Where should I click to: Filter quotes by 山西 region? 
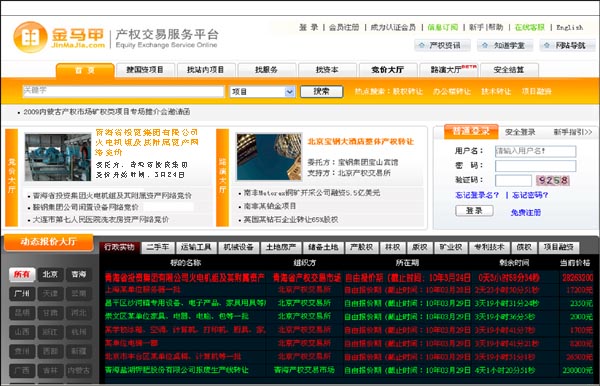click(x=22, y=332)
